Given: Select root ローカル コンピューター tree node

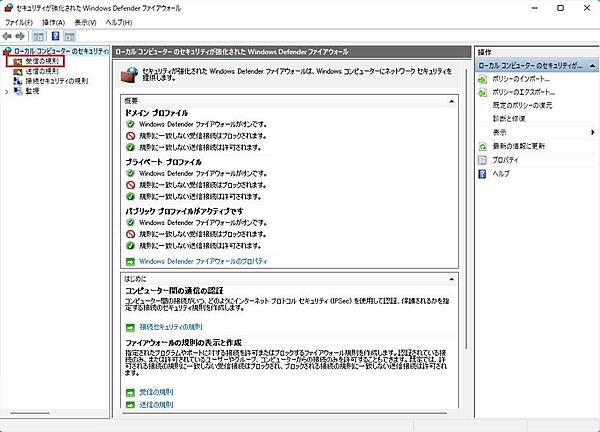Looking at the screenshot, I should click(x=61, y=51).
